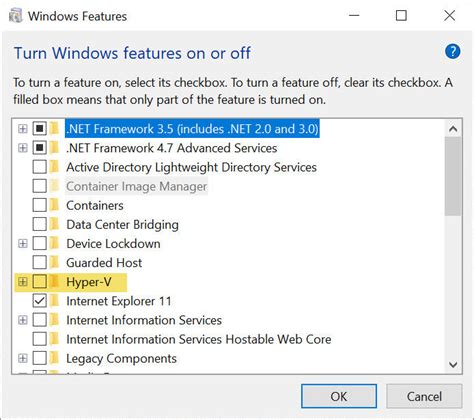
Task: Expand the Hyper-V feature tree
Action: click(x=23, y=282)
